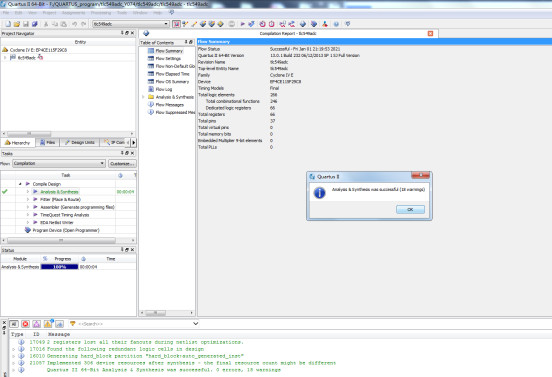Open the message search dropdown arrow
Image resolution: width=552 pixels, height=377 pixels.
[195, 323]
